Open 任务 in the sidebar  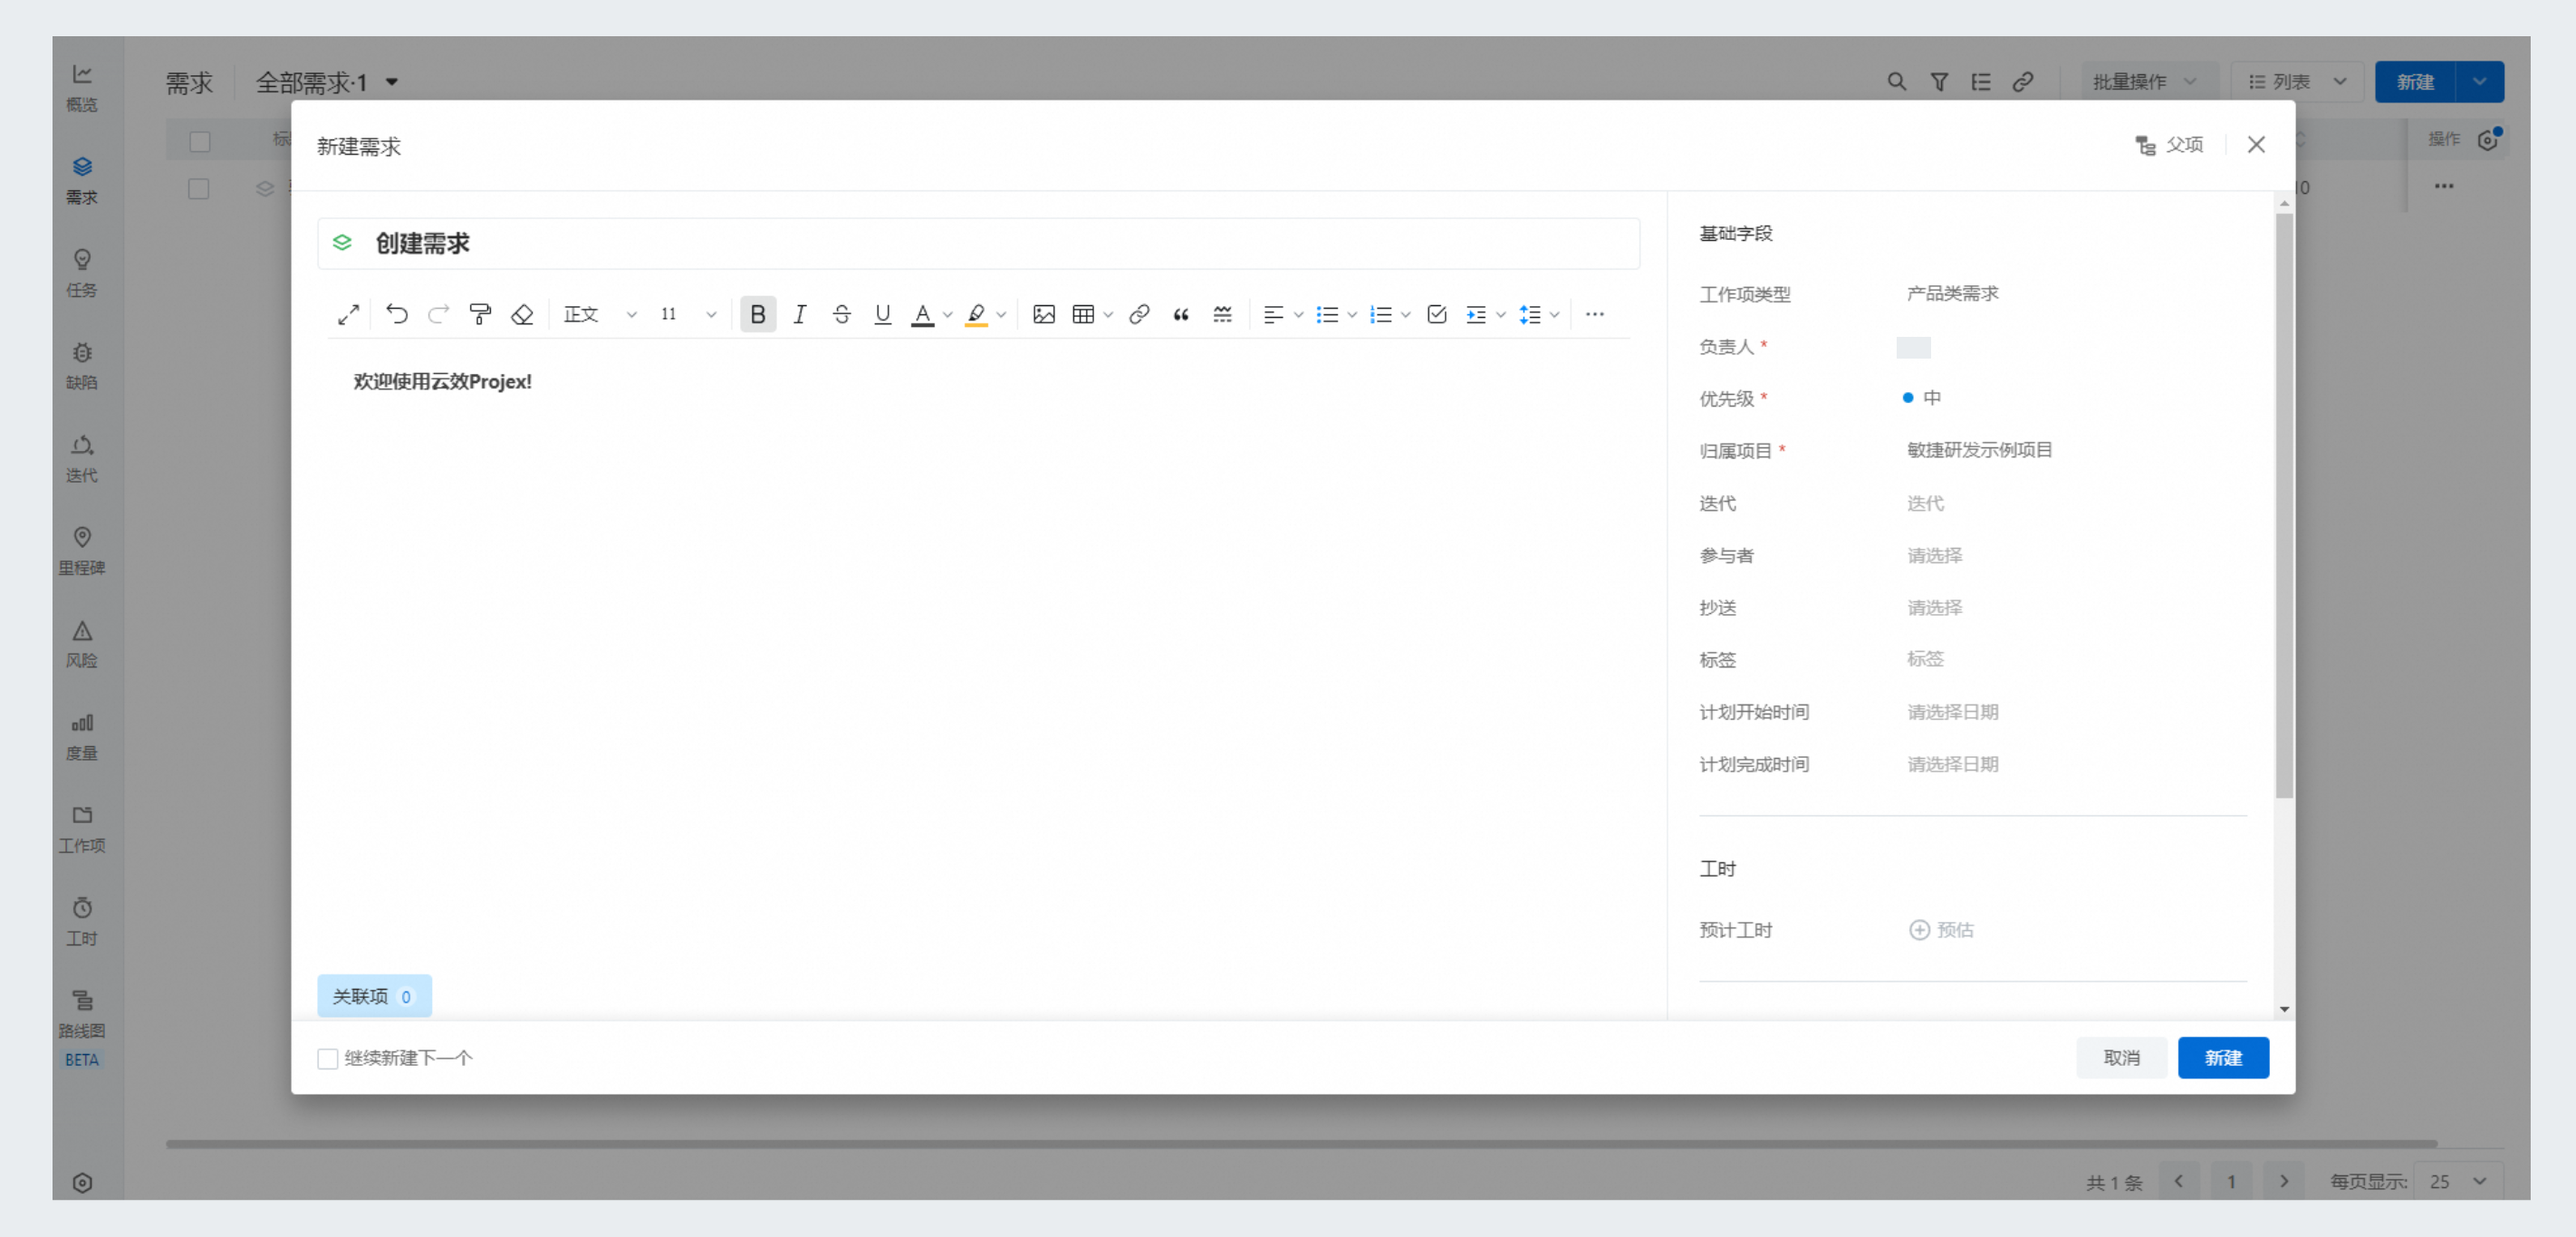click(x=82, y=274)
